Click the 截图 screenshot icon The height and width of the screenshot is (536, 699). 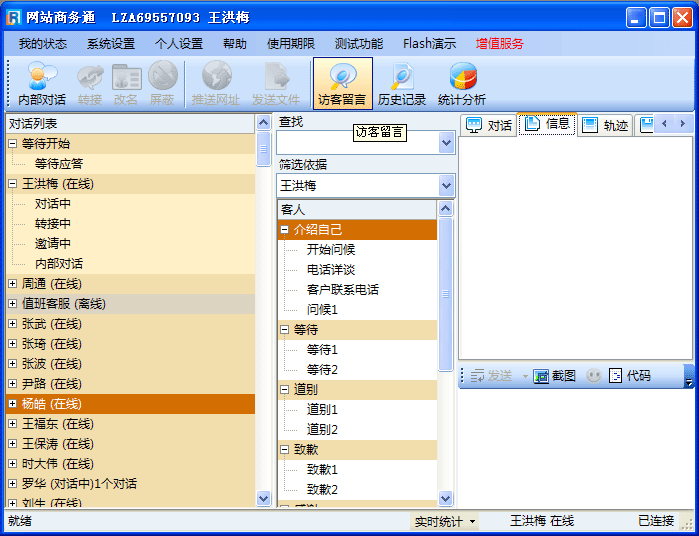click(x=541, y=376)
